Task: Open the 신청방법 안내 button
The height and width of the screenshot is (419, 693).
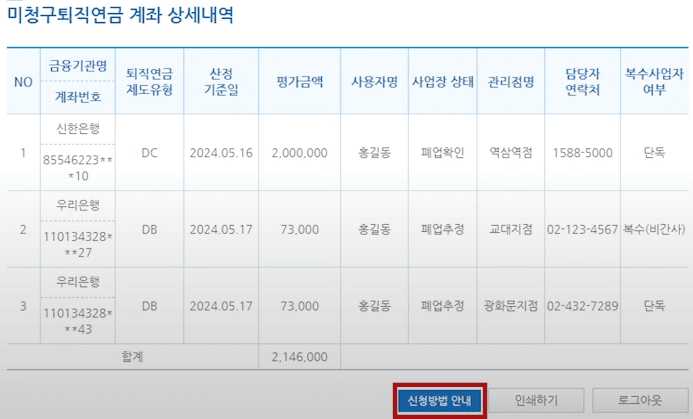Action: click(440, 401)
